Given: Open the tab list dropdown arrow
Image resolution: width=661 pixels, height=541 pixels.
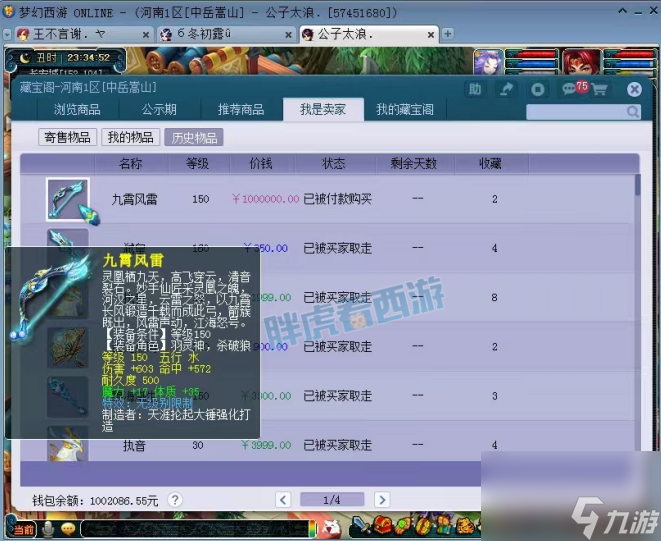Looking at the screenshot, I should point(7,34).
